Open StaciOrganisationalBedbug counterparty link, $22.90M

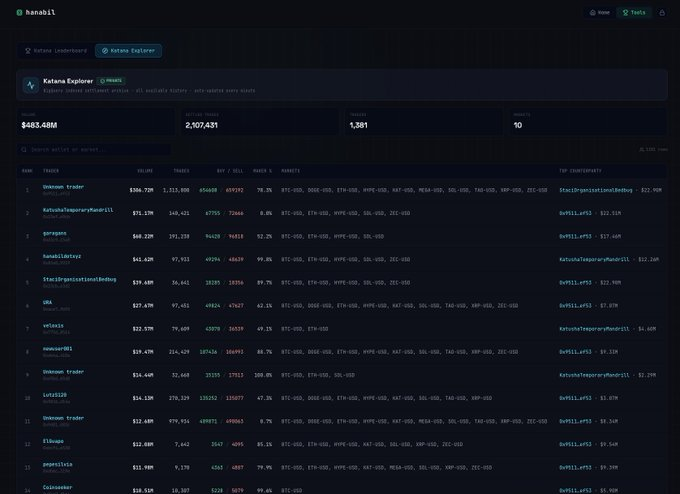595,190
